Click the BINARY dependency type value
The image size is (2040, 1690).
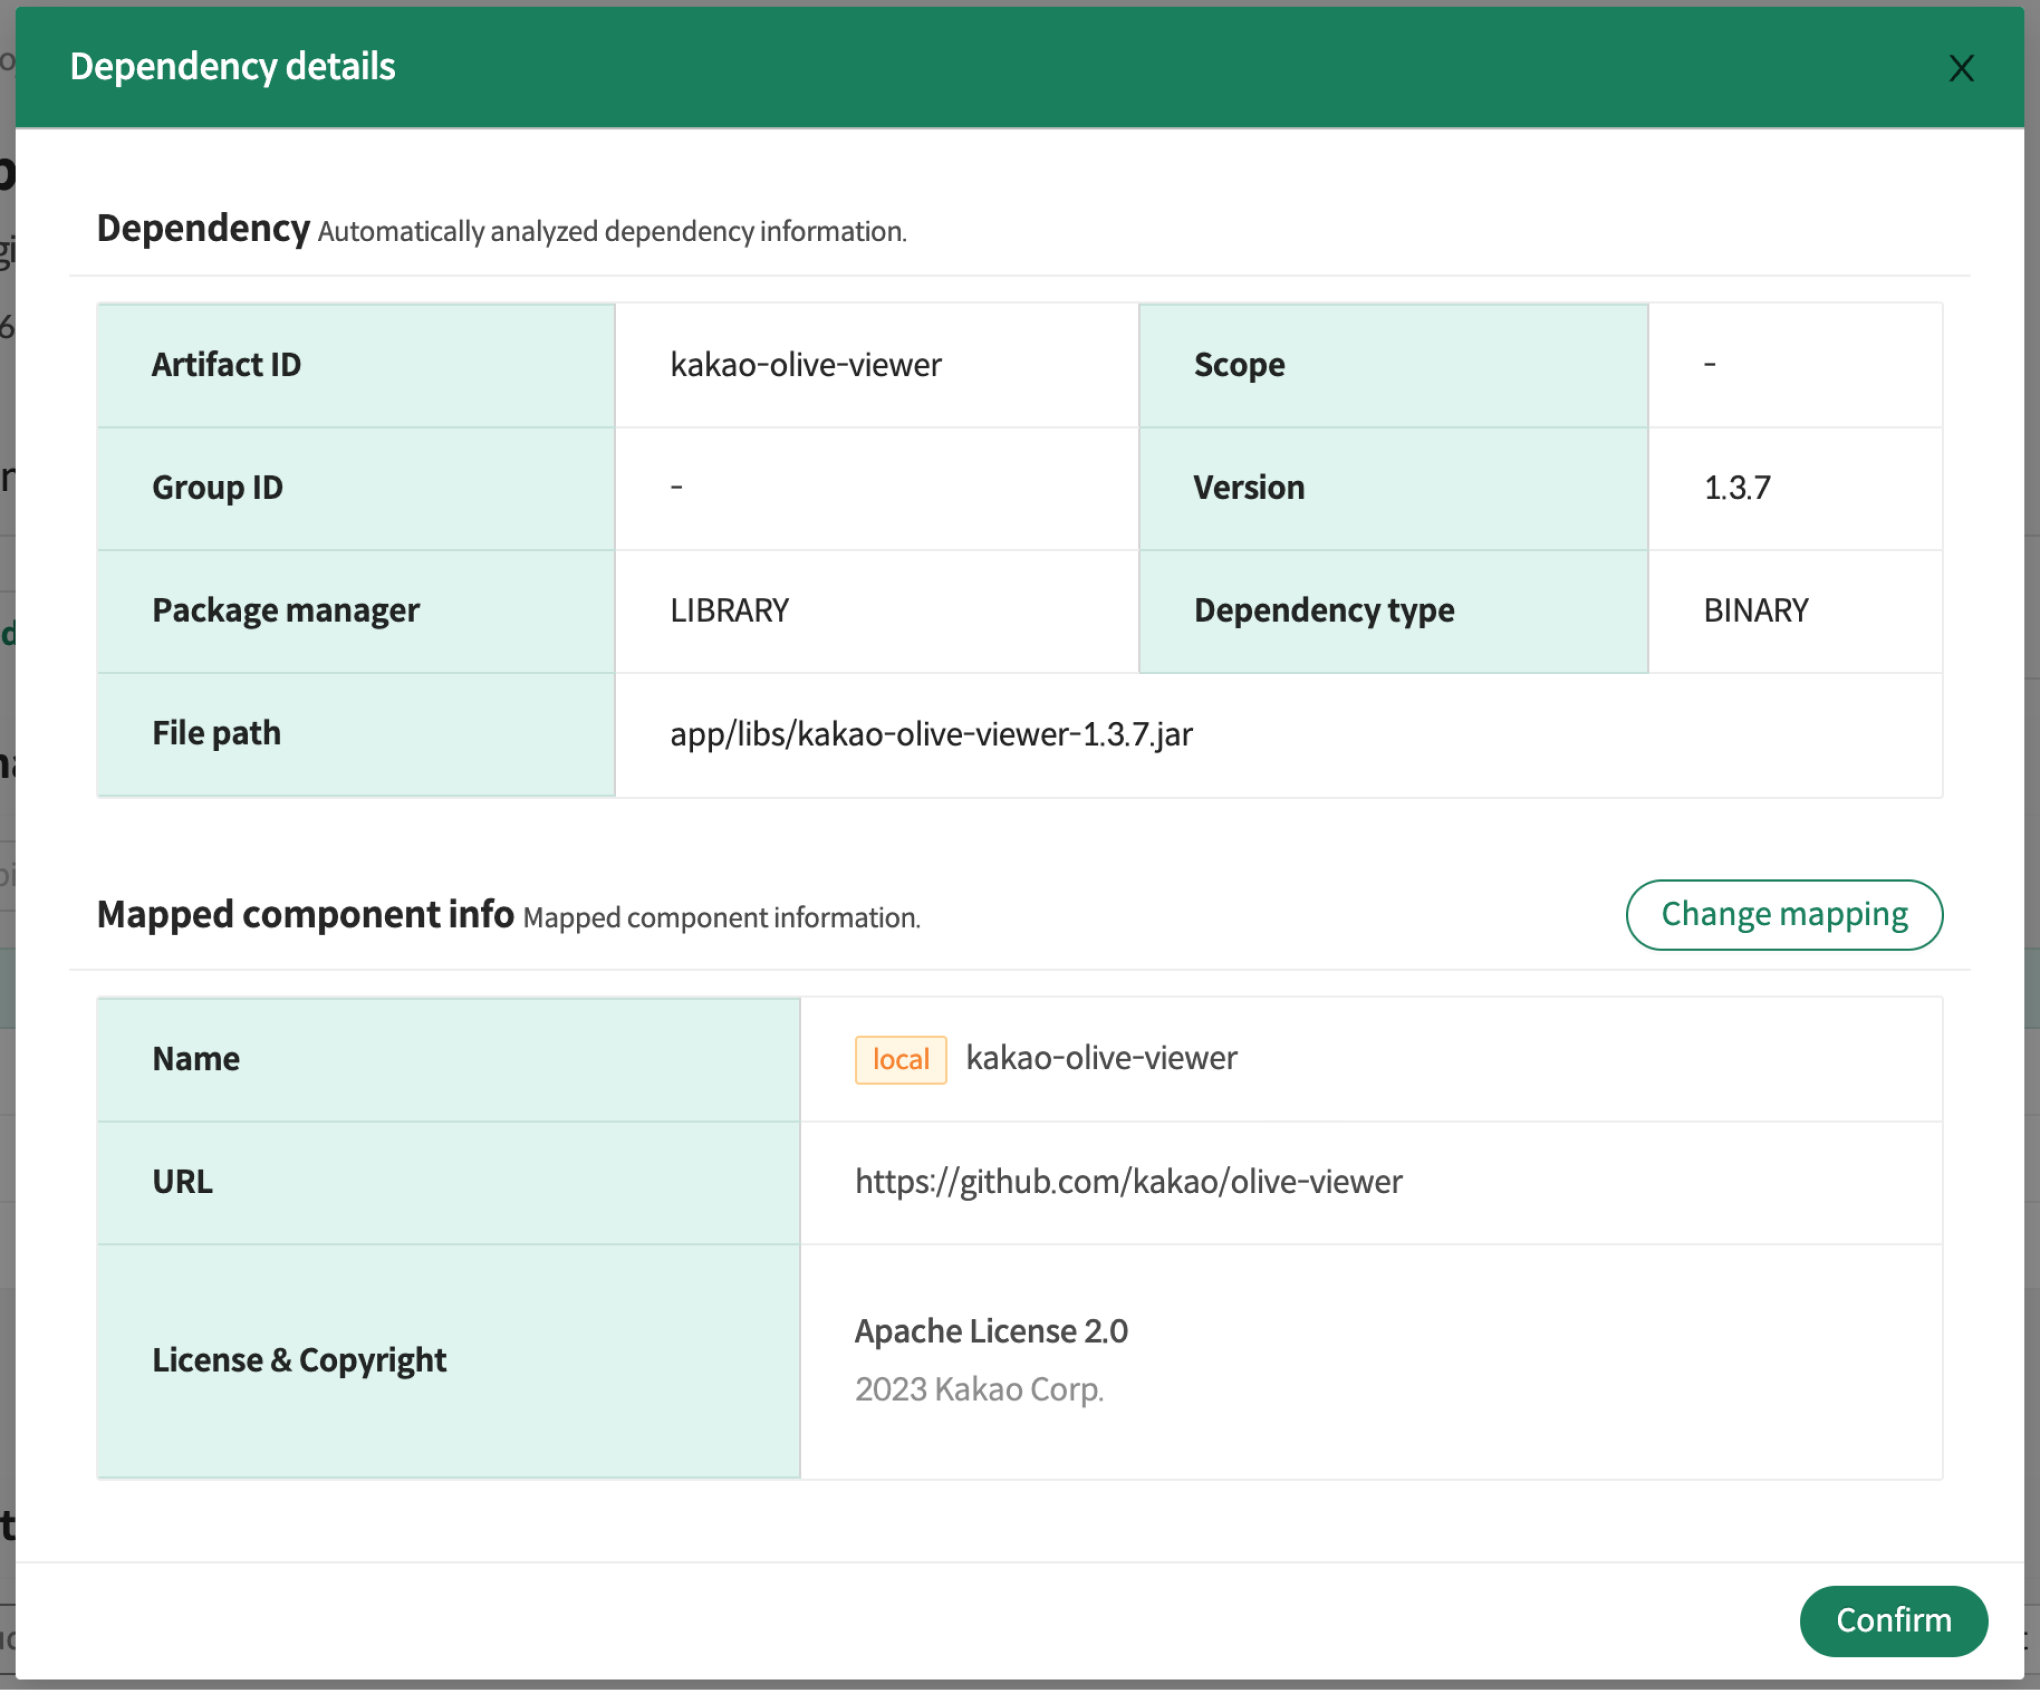[1755, 610]
